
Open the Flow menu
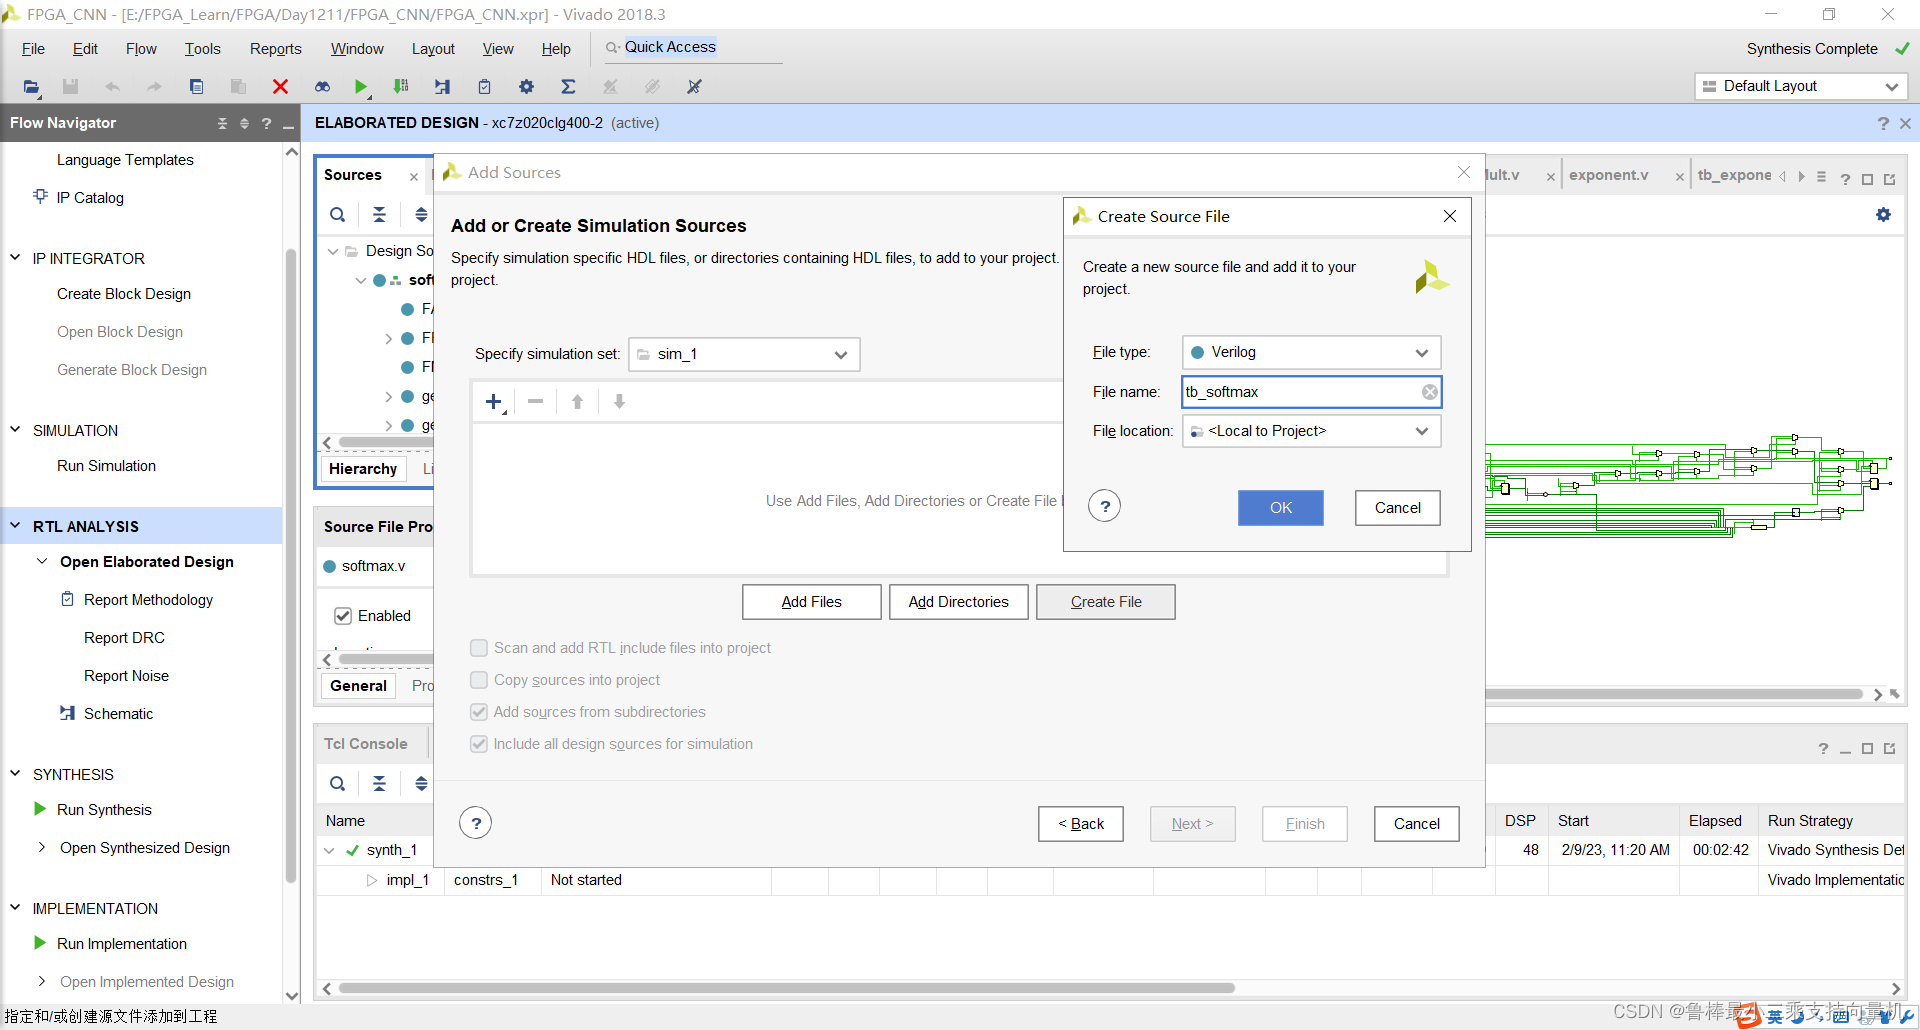141,49
